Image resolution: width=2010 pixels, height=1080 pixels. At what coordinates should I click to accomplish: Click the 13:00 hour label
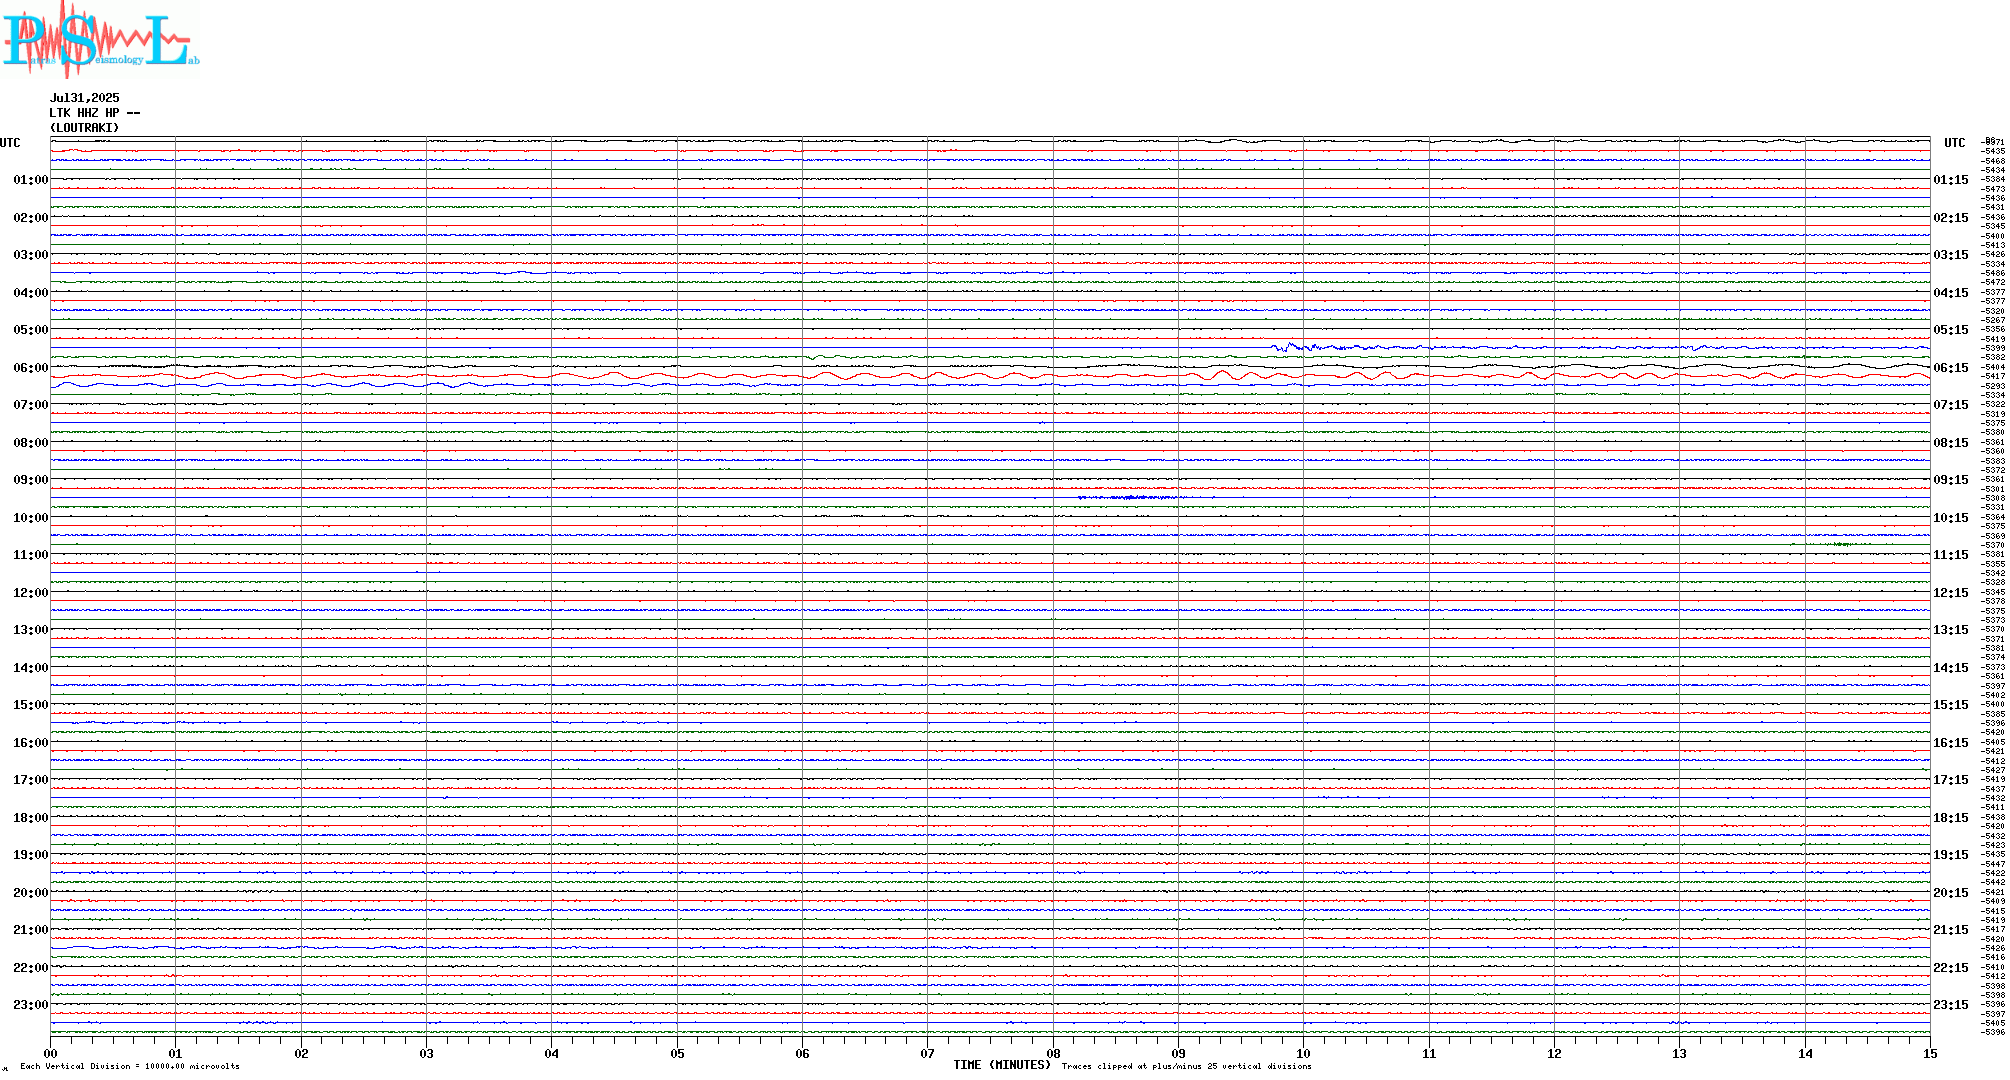(x=31, y=630)
